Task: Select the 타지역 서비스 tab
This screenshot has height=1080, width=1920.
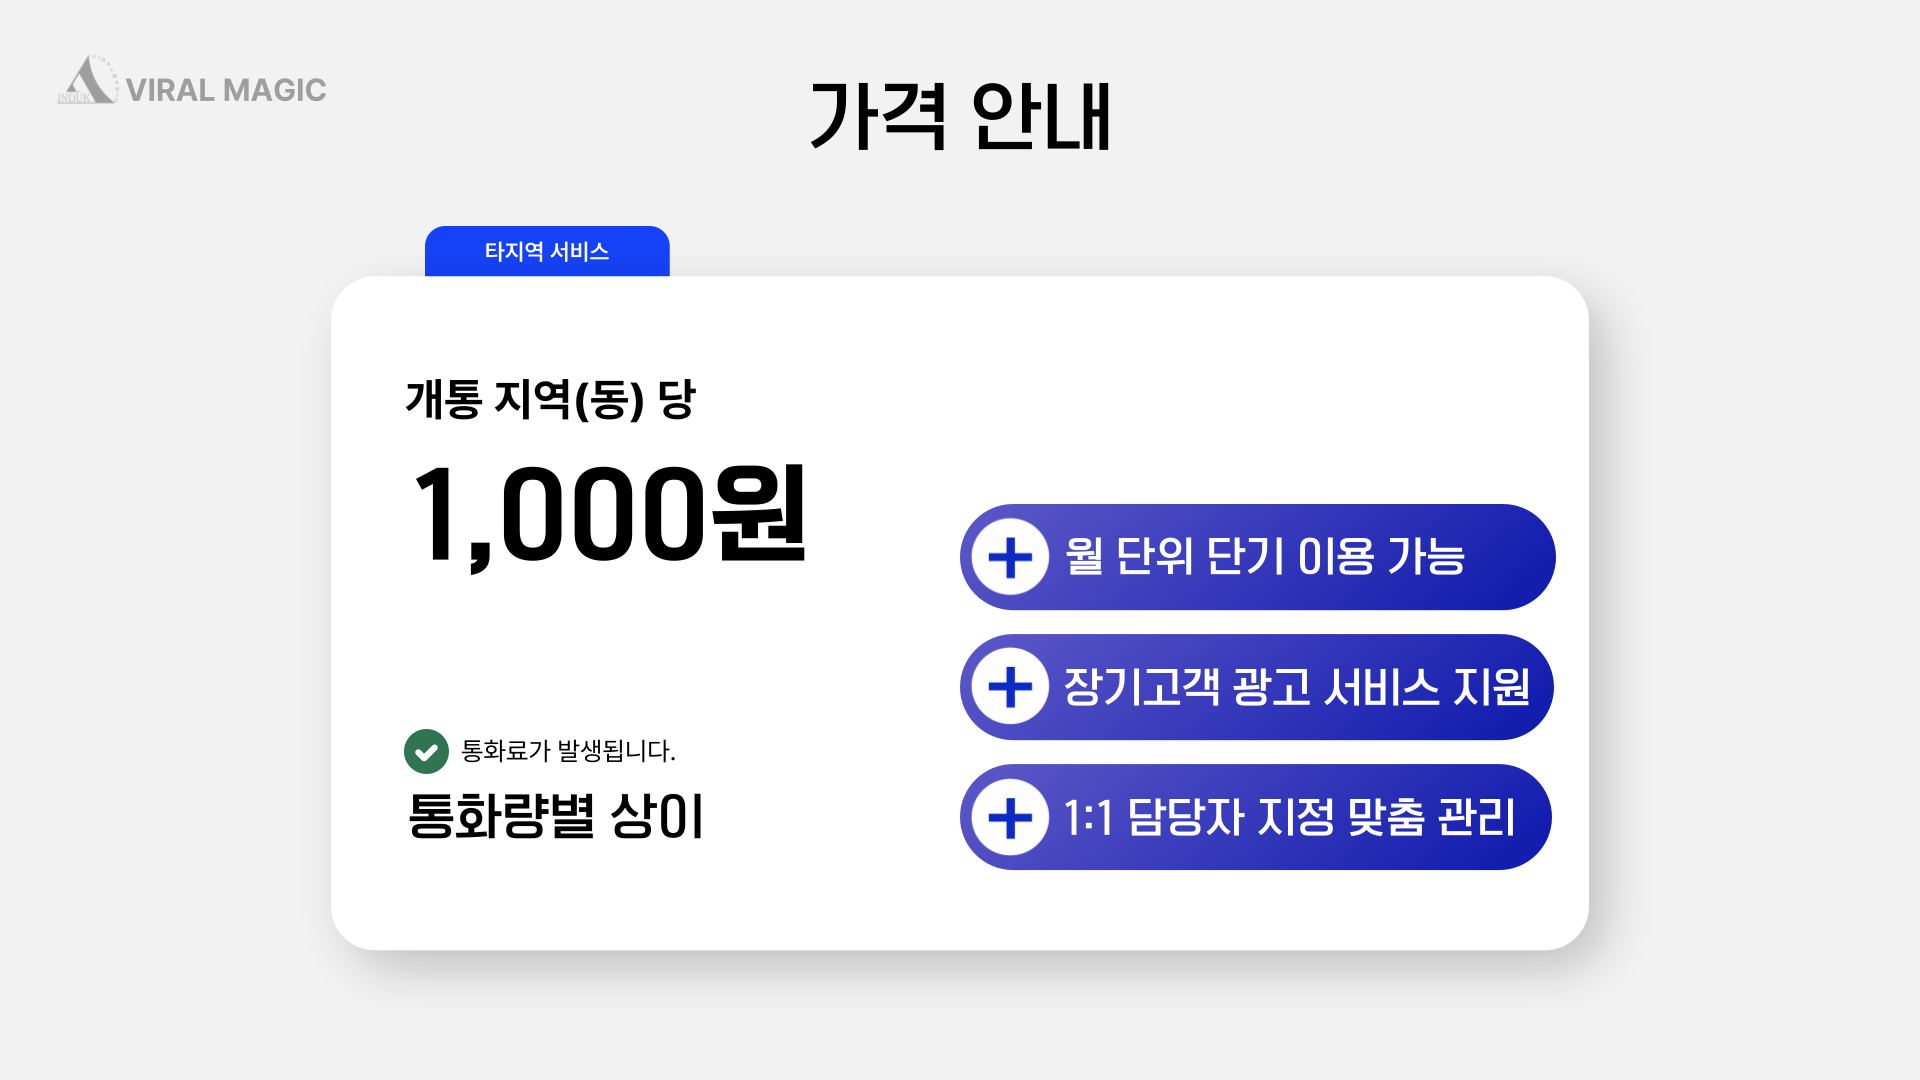Action: 547,251
